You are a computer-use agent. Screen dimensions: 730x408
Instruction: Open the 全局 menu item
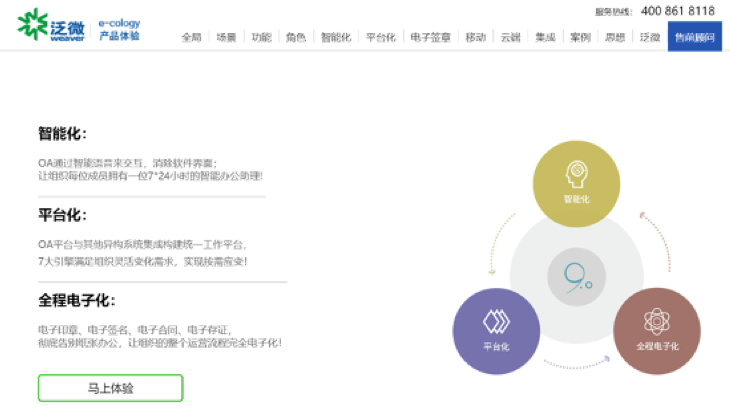point(191,37)
